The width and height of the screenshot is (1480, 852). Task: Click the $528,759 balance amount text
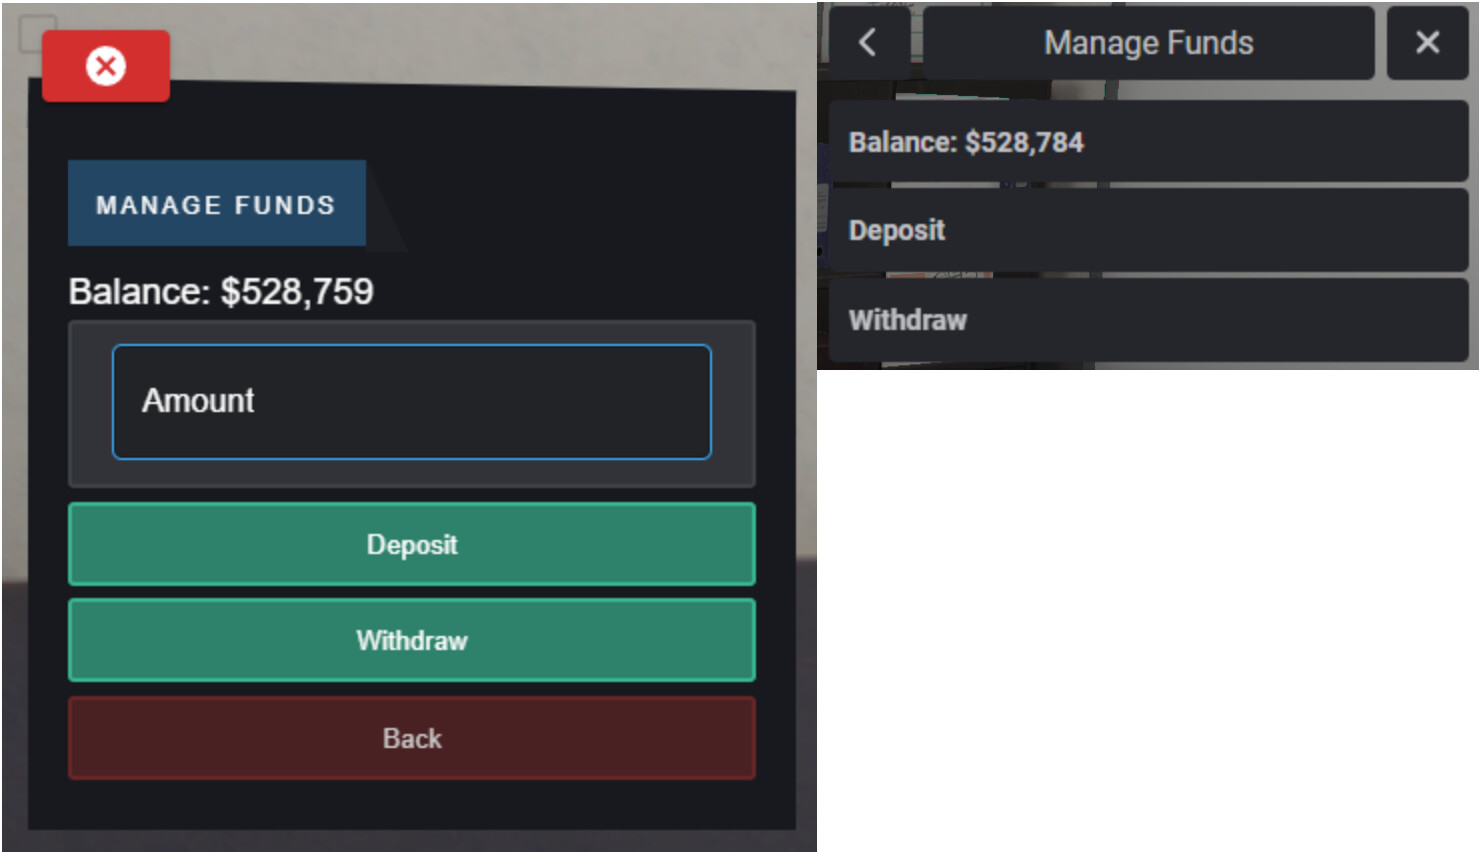297,291
